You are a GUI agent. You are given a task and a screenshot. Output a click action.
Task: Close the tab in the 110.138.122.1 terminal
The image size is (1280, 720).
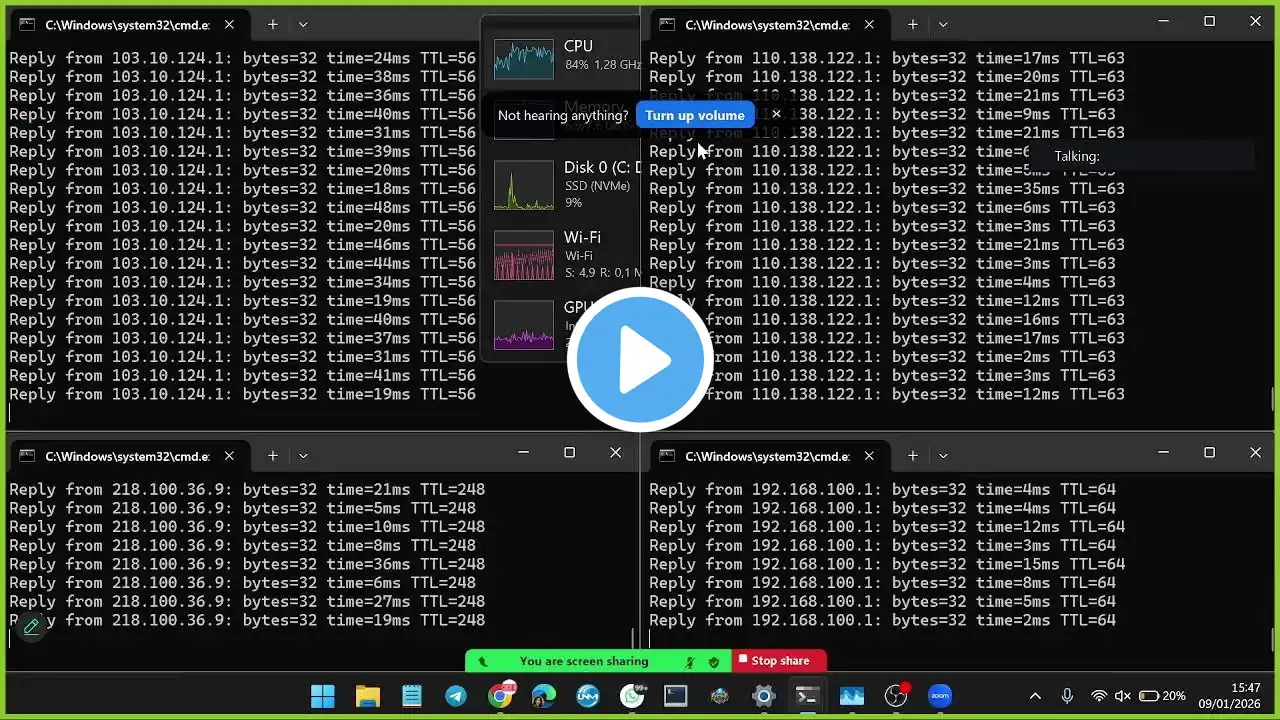click(869, 25)
